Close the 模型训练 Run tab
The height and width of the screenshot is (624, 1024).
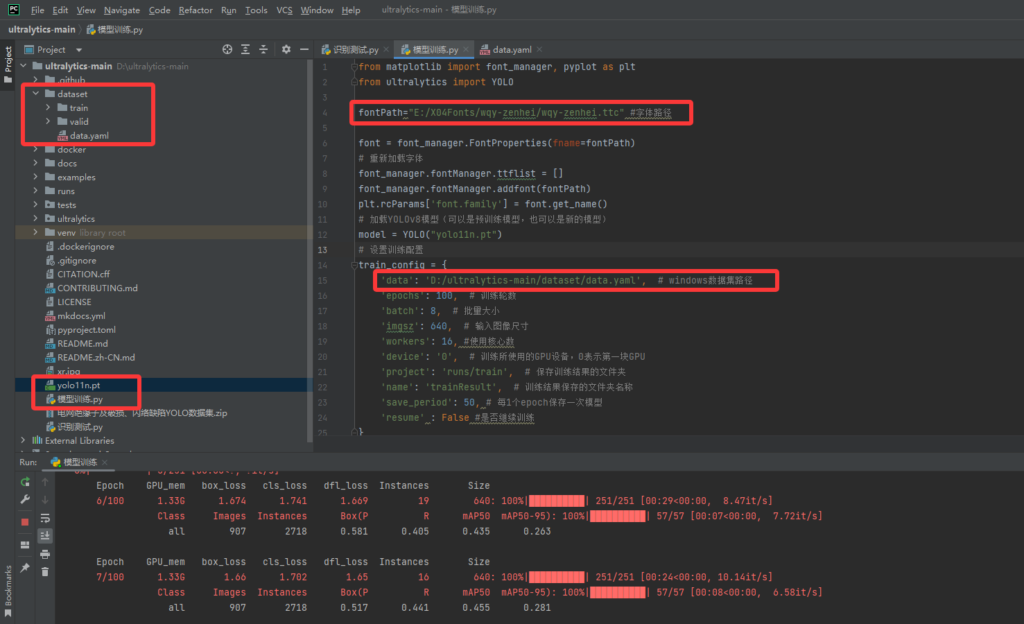[104, 462]
